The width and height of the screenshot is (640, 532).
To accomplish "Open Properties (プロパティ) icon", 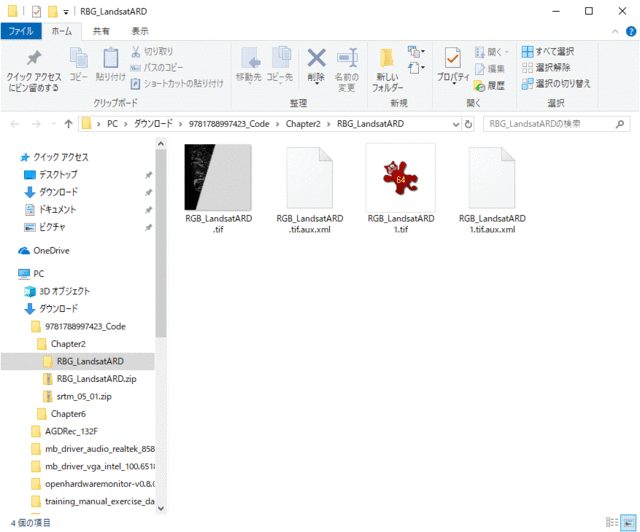I will [x=453, y=65].
